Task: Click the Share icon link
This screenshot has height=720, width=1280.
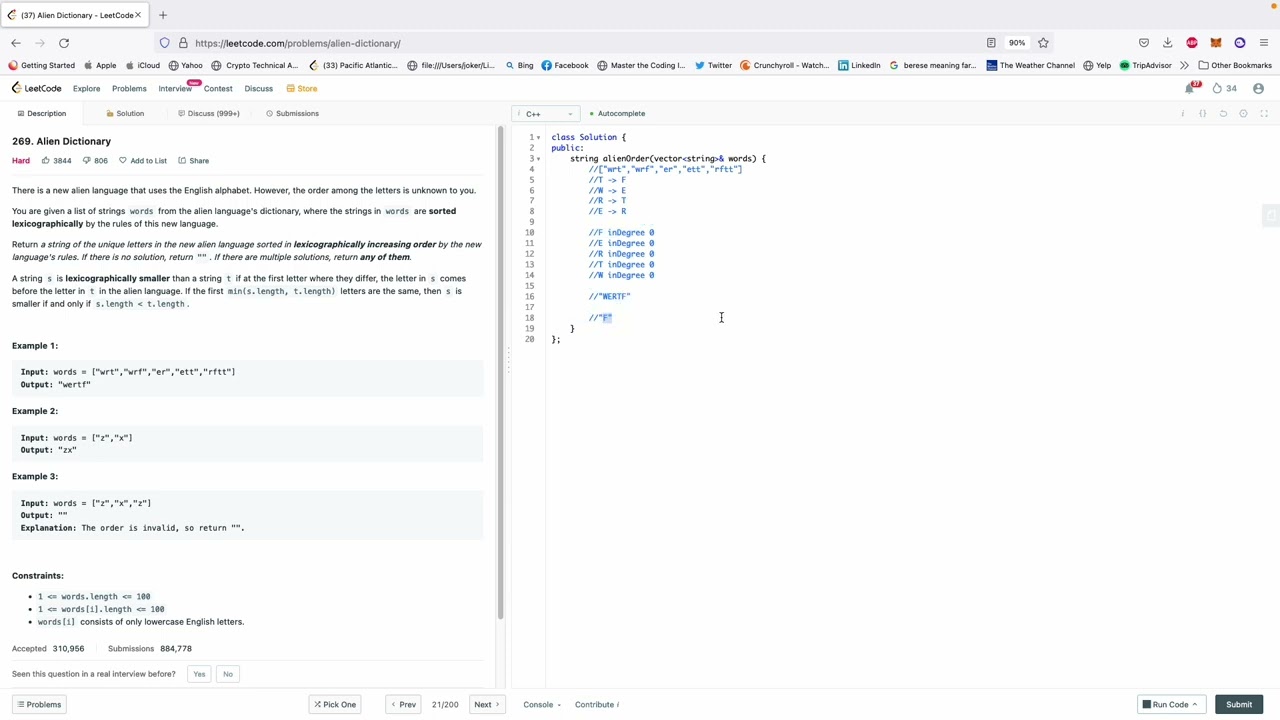Action: (x=193, y=160)
